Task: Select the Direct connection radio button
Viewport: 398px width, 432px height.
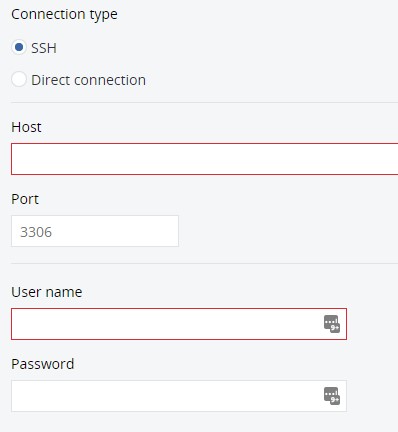Action: click(19, 80)
